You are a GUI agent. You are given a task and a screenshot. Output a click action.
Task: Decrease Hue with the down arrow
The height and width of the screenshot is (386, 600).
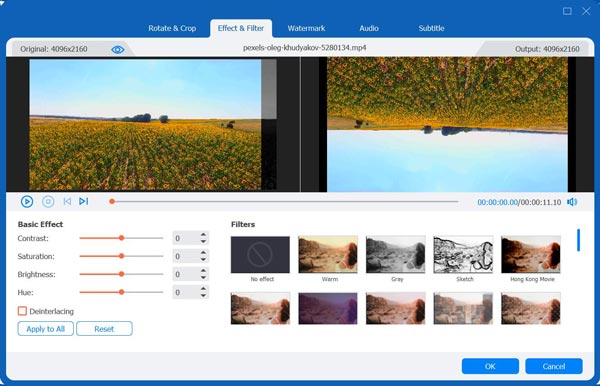coord(203,296)
